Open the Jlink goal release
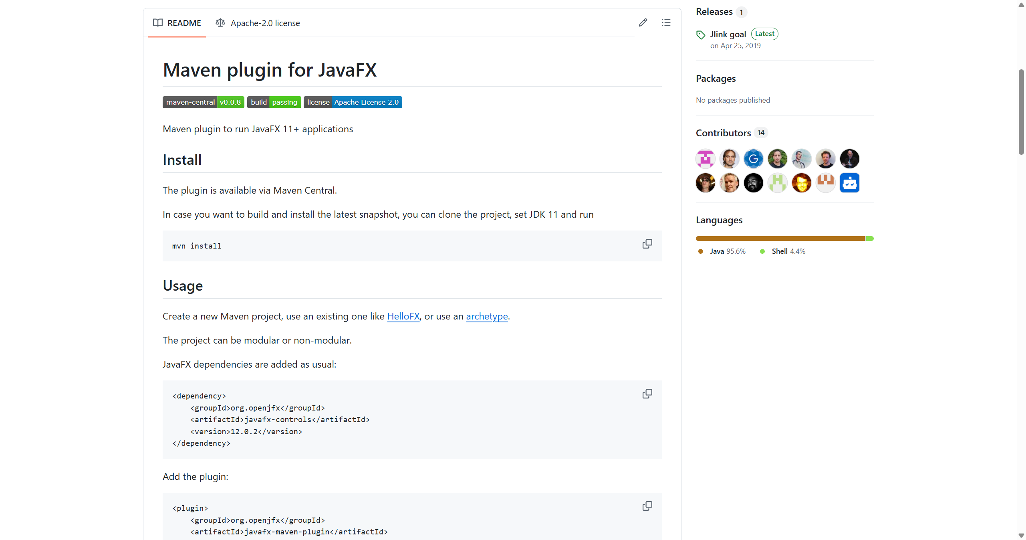The height and width of the screenshot is (540, 1026). [x=728, y=34]
